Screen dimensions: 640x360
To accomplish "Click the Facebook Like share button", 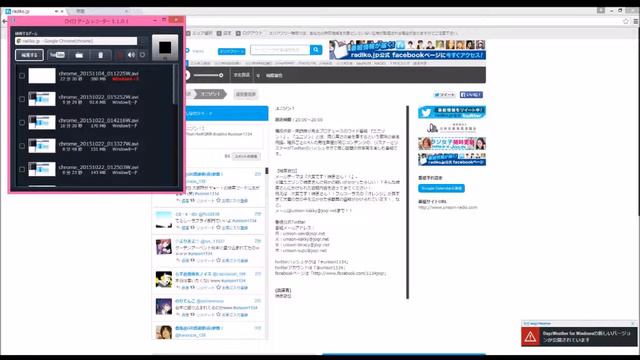I will click(x=471, y=95).
